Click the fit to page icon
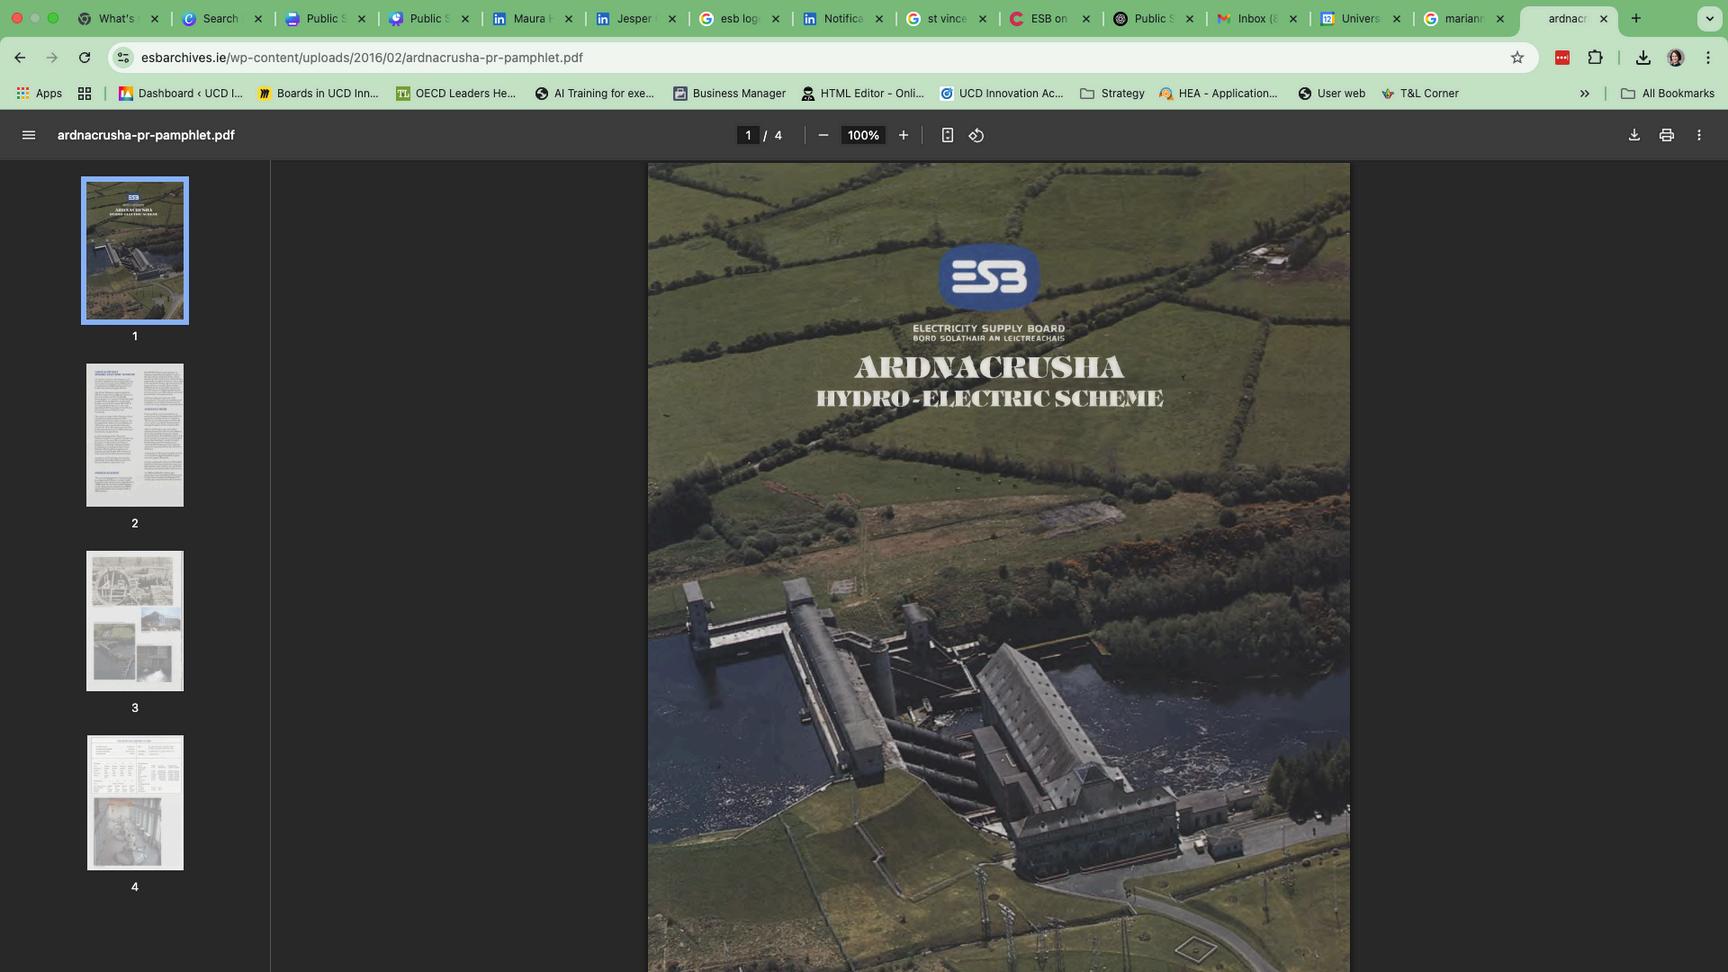1728x972 pixels. pyautogui.click(x=947, y=135)
